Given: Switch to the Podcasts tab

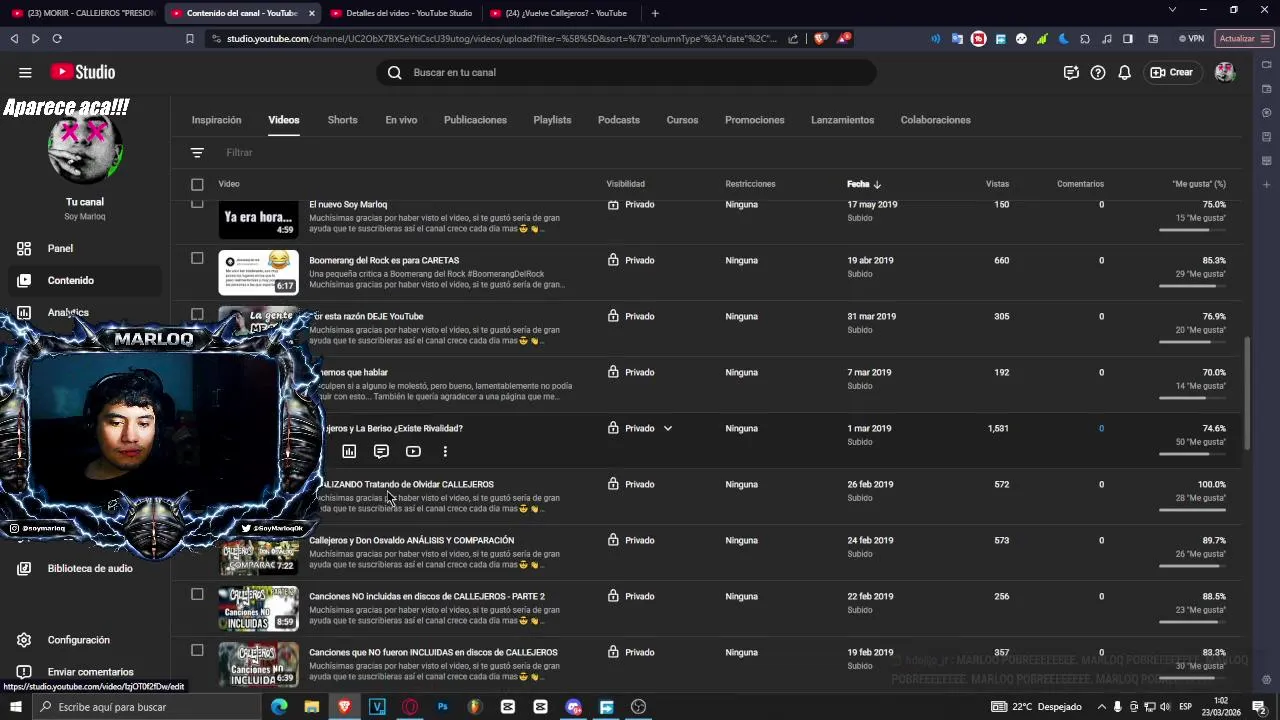Looking at the screenshot, I should [619, 120].
